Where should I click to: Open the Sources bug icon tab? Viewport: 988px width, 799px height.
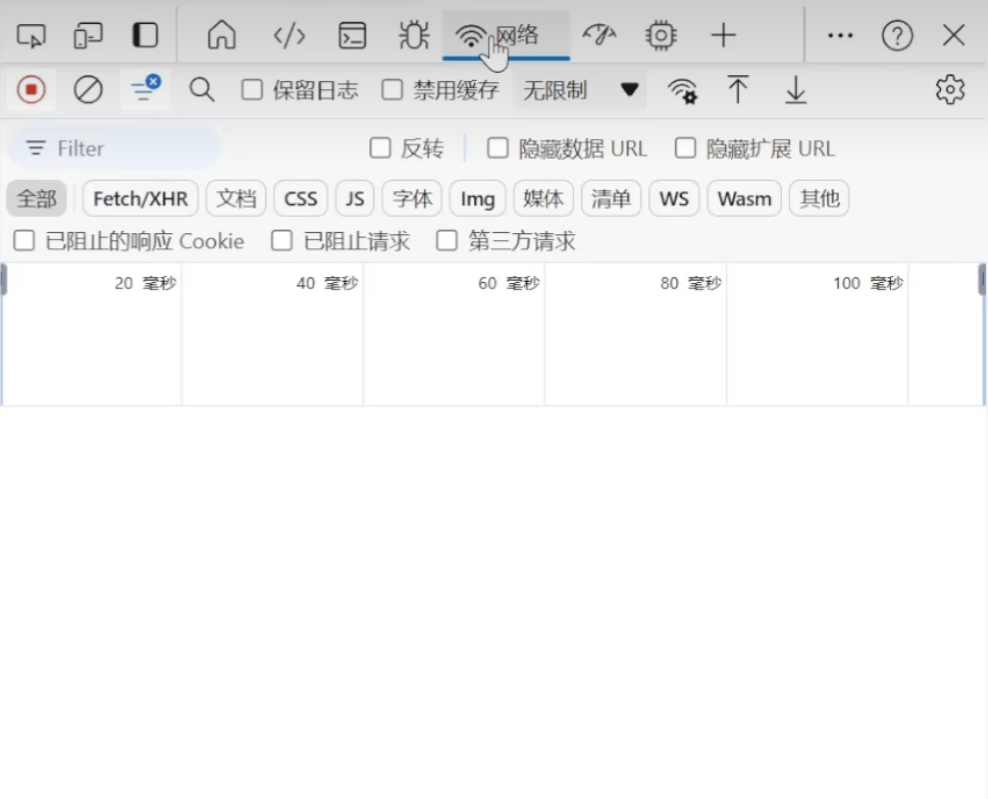[414, 35]
